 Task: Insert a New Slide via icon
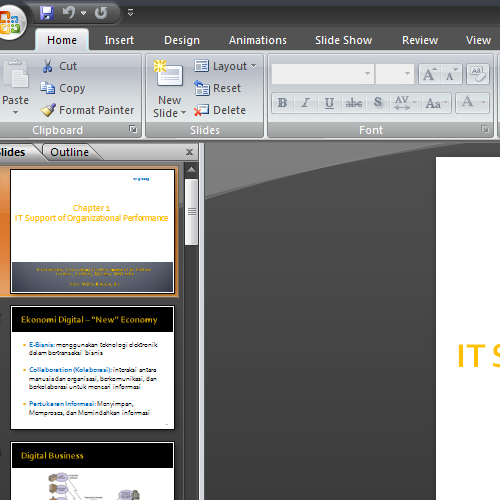click(x=169, y=74)
